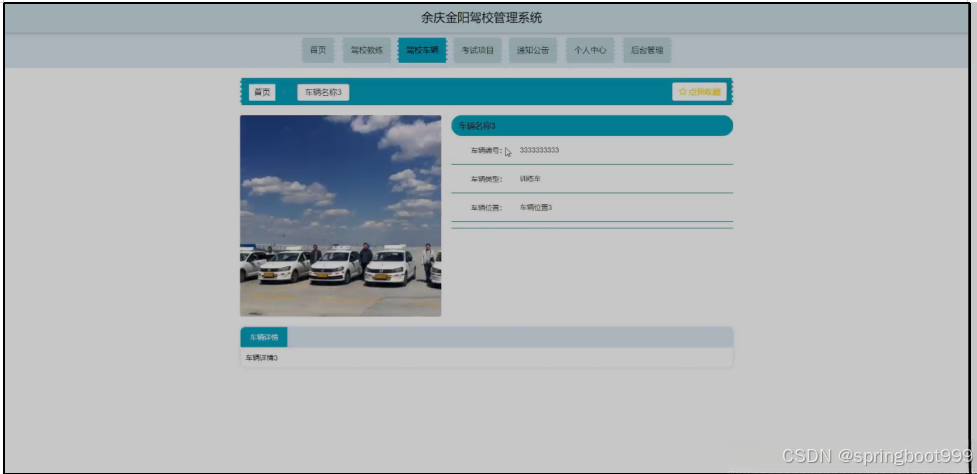
Task: Click the 车辆位置 label
Action: click(x=486, y=207)
